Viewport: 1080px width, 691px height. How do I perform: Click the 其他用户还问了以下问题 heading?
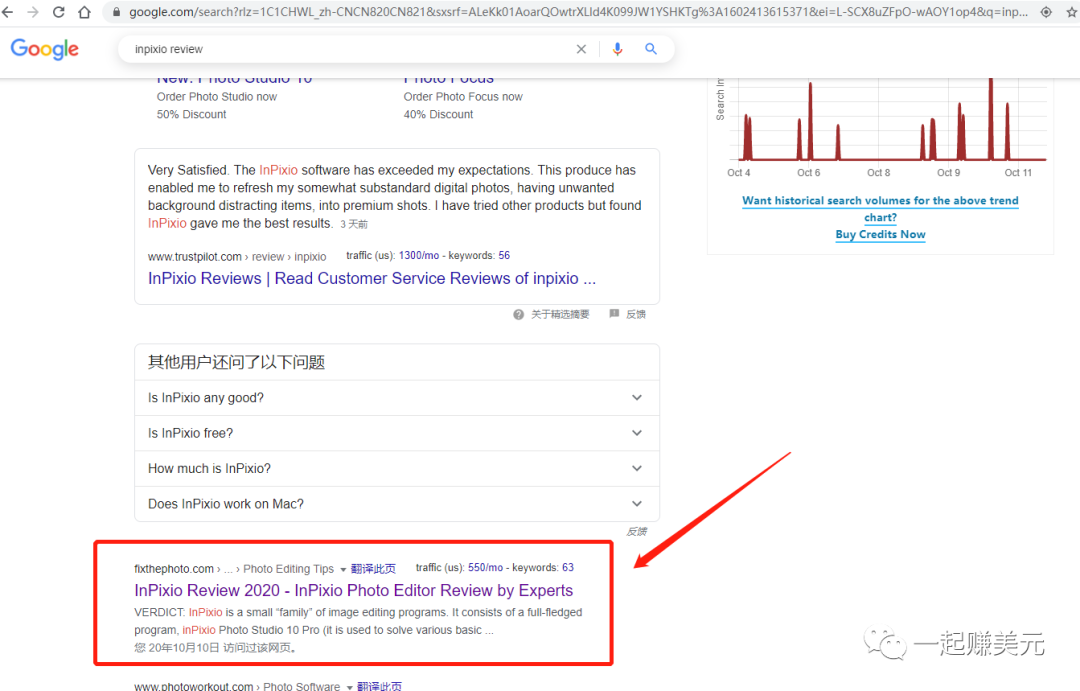click(x=236, y=362)
